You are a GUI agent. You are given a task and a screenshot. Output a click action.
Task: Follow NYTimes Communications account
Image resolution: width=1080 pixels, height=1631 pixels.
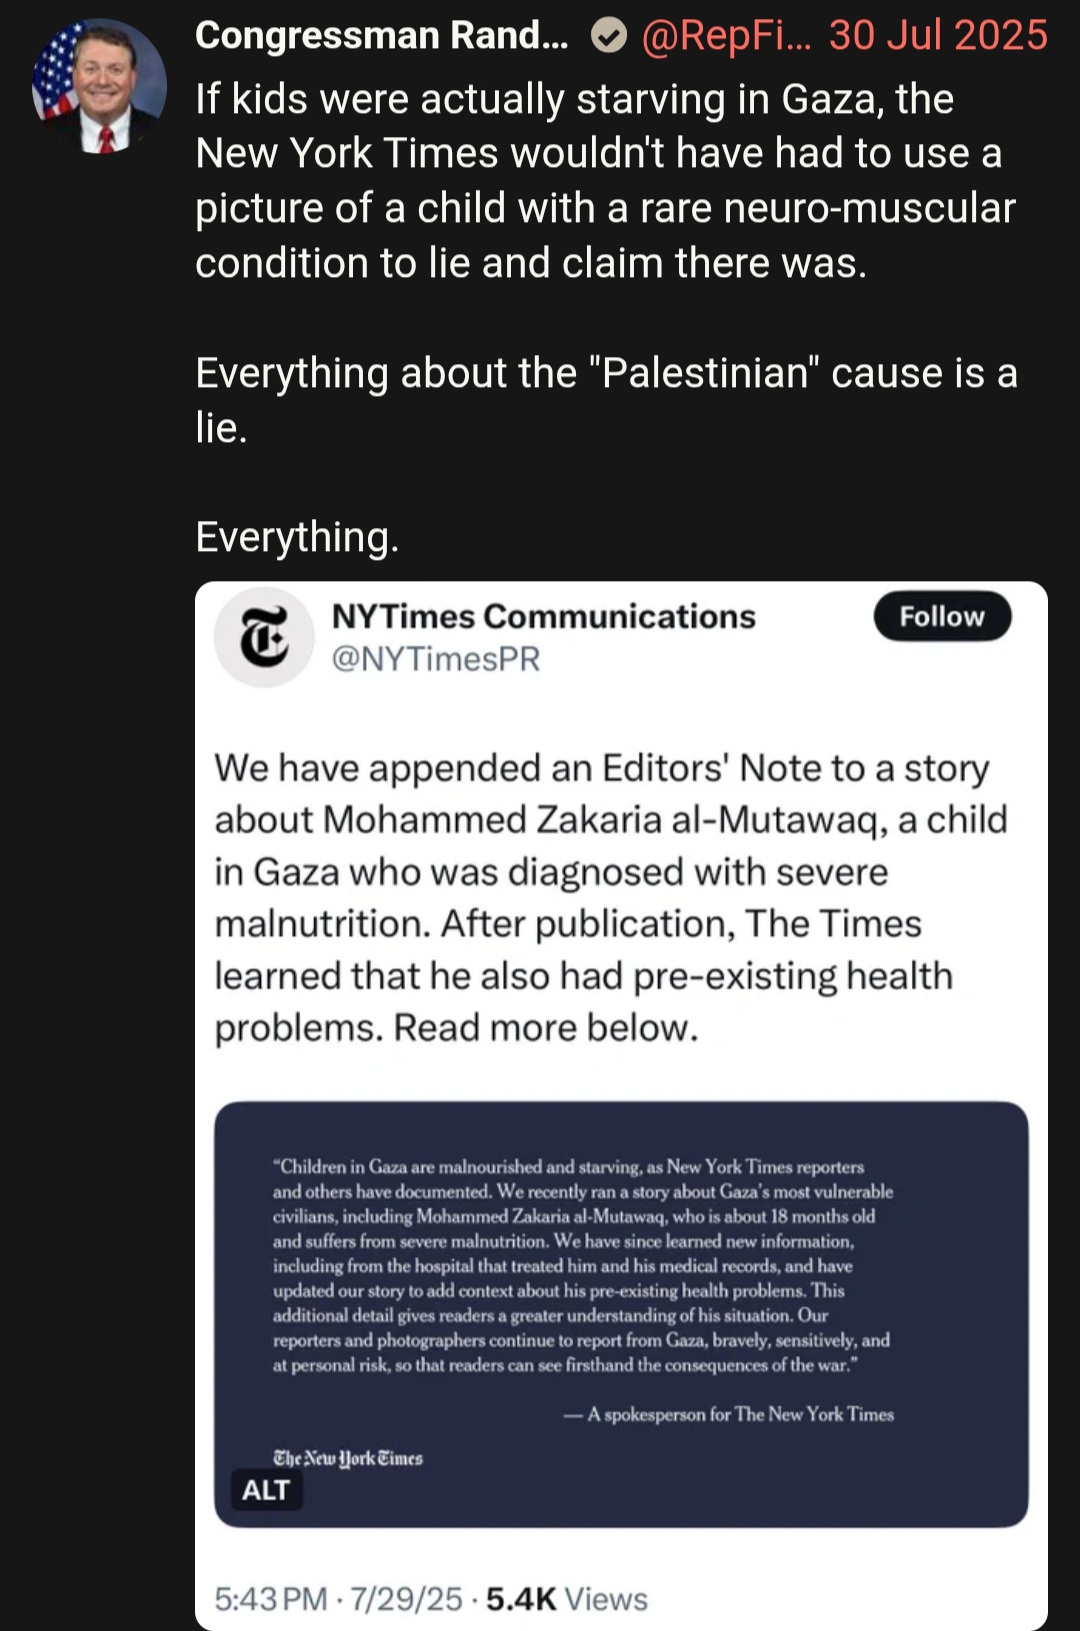(x=942, y=616)
